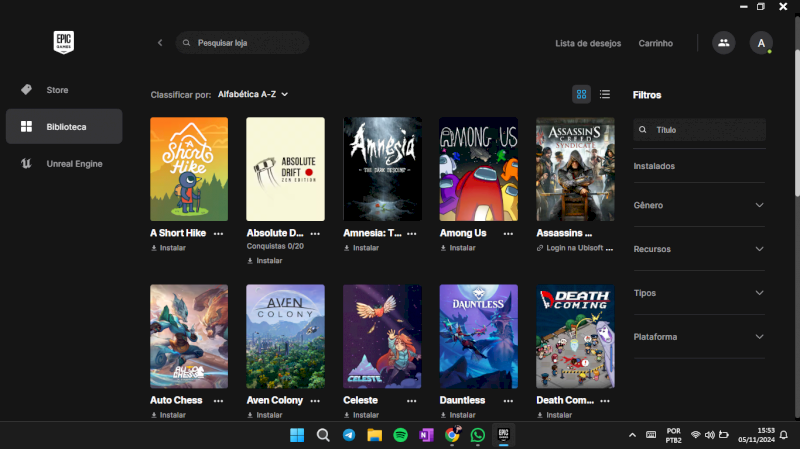Open Lista de desejos link

588,43
